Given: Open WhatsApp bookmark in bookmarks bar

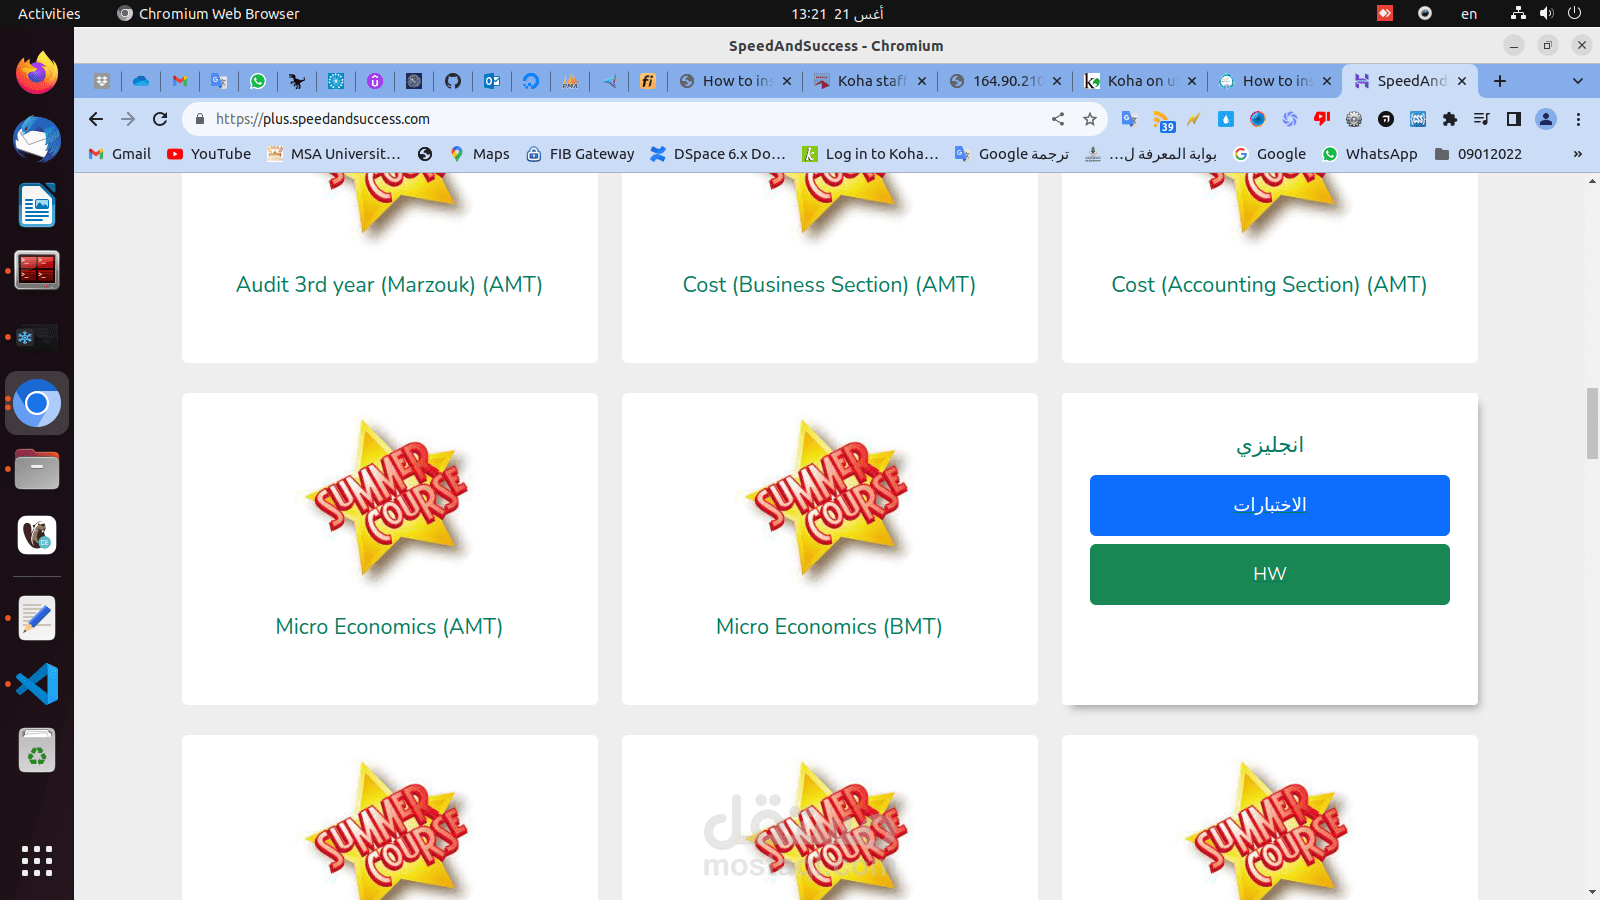Looking at the screenshot, I should (1370, 154).
